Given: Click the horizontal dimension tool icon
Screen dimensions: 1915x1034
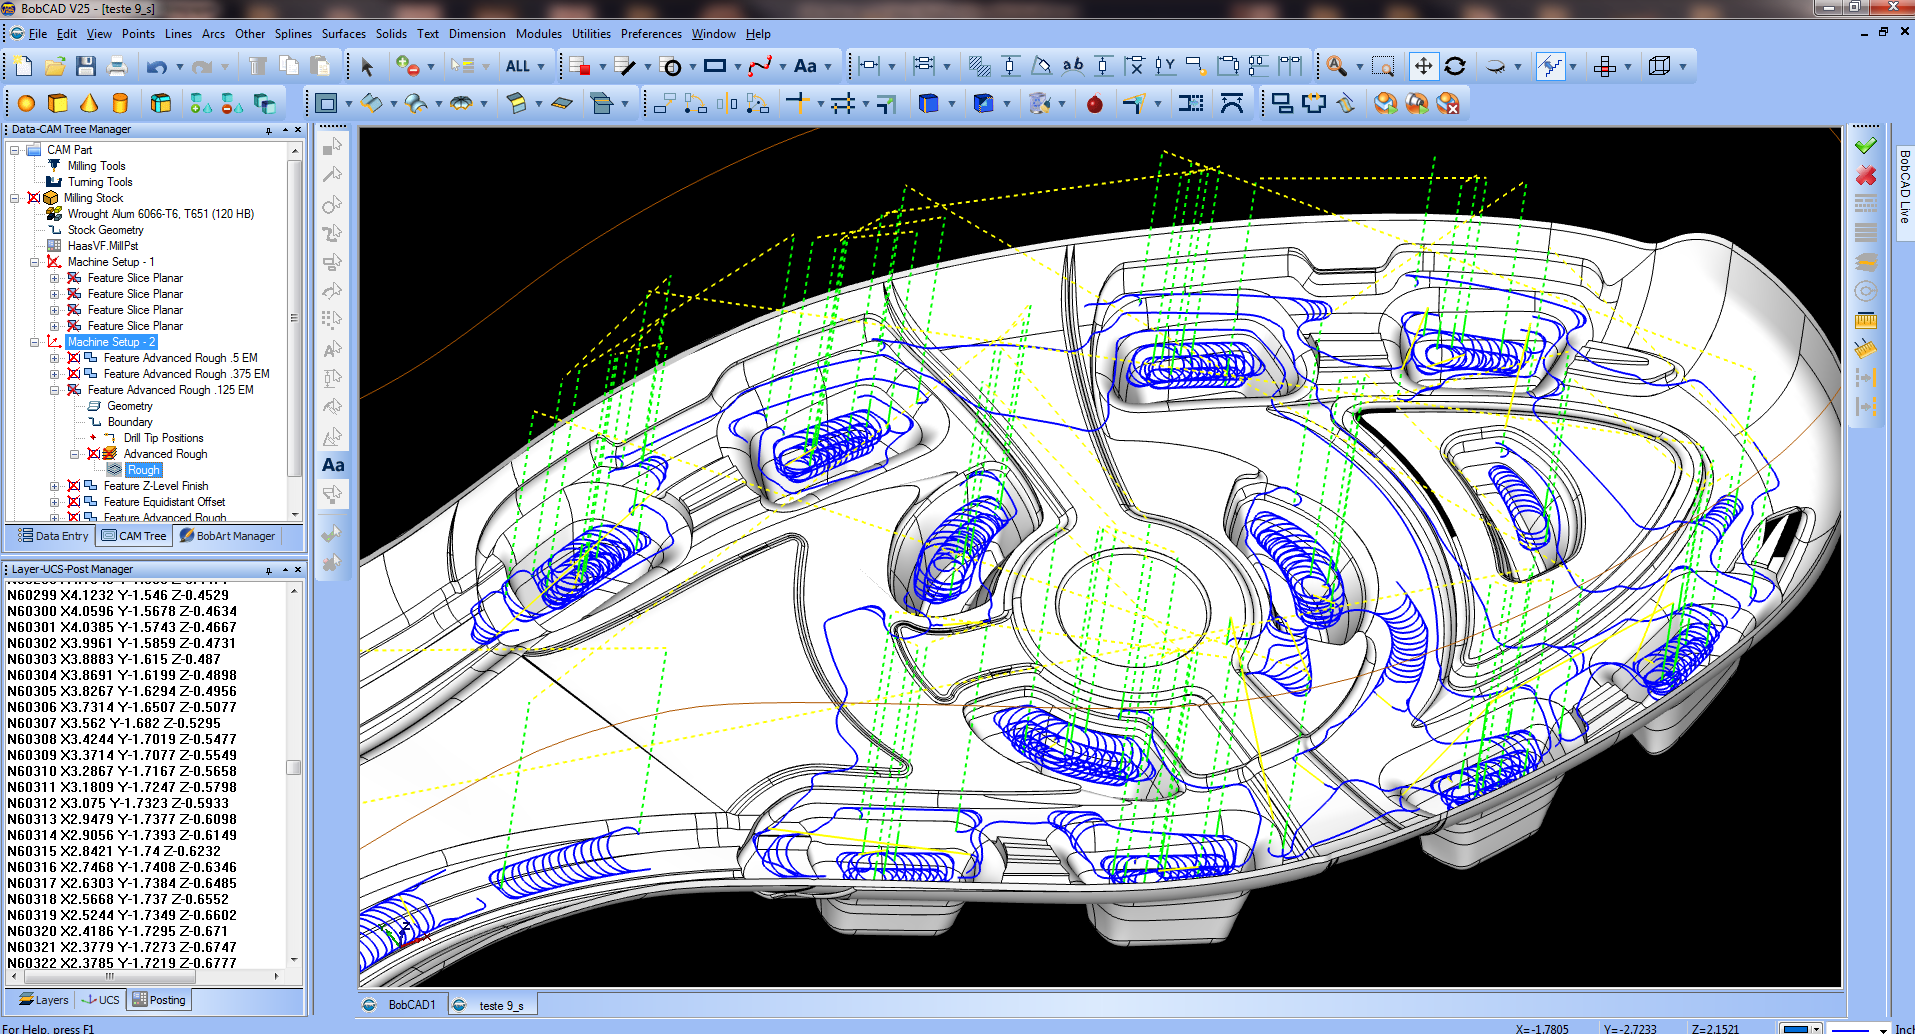Looking at the screenshot, I should [x=869, y=67].
